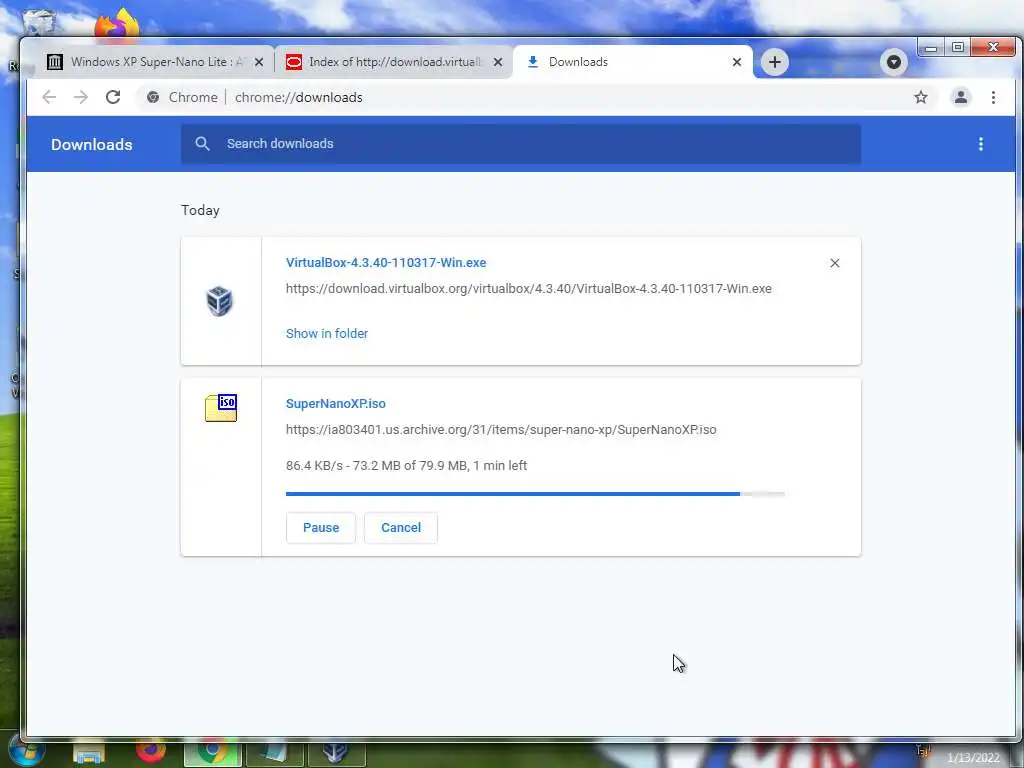Remove VirtualBox download from list
The image size is (1024, 768).
pos(835,263)
